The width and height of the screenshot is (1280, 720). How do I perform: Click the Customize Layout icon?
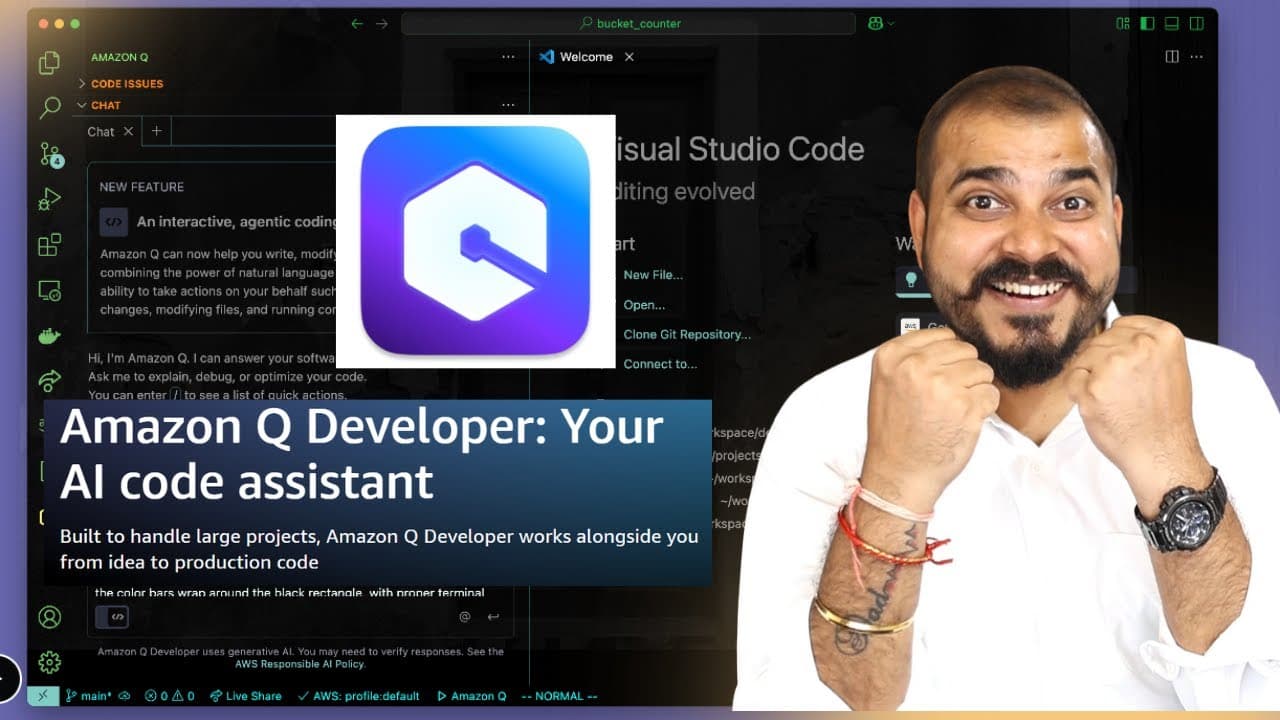click(x=1123, y=23)
